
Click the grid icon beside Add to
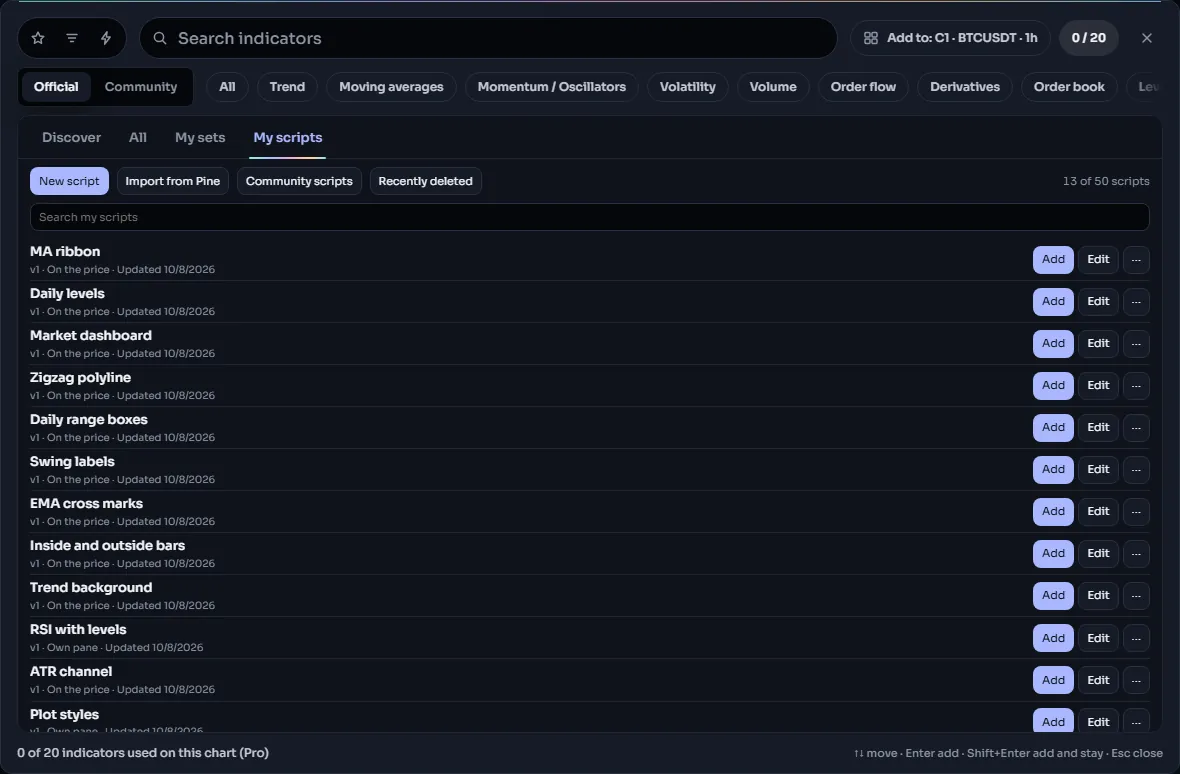point(871,38)
